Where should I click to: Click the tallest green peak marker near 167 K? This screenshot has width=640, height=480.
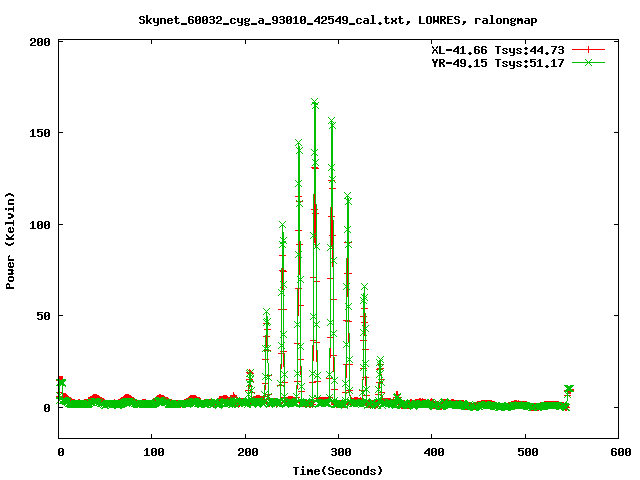pyautogui.click(x=315, y=102)
